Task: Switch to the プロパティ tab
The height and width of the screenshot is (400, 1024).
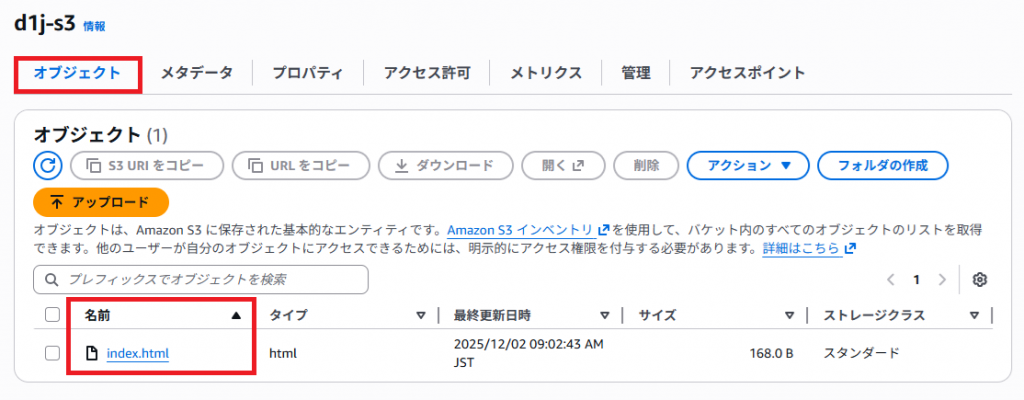Action: pyautogui.click(x=308, y=73)
